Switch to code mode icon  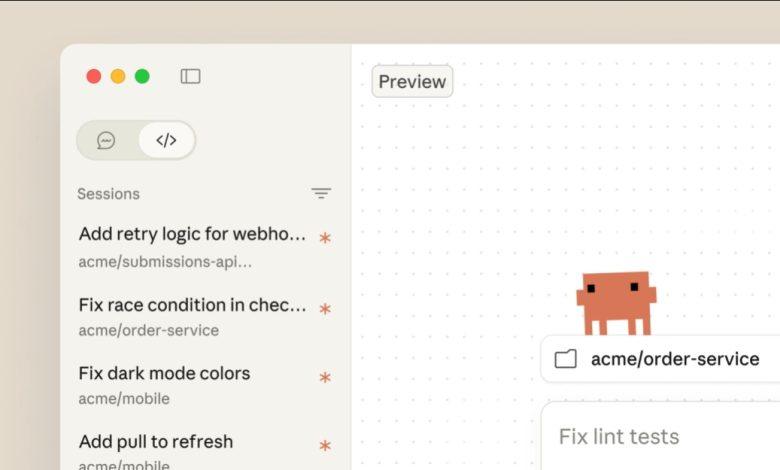pos(166,141)
